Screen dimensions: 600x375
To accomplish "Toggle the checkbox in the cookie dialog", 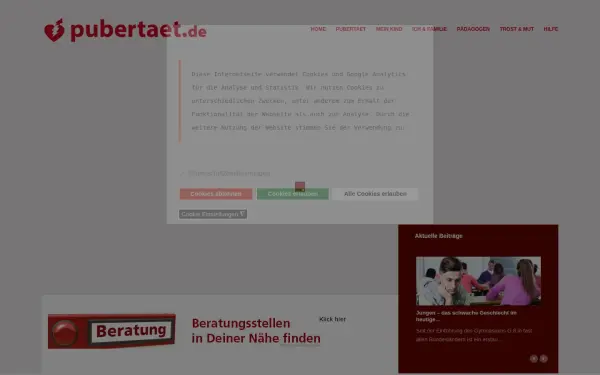I will 182,174.
